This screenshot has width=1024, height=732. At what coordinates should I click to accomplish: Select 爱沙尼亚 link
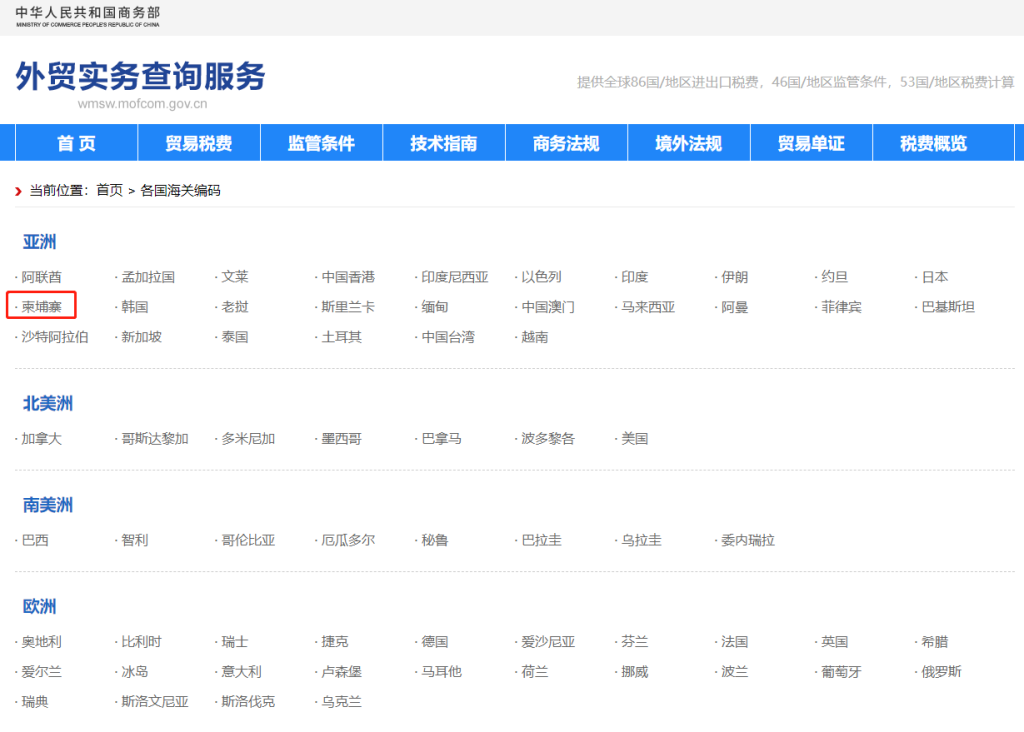pyautogui.click(x=548, y=642)
